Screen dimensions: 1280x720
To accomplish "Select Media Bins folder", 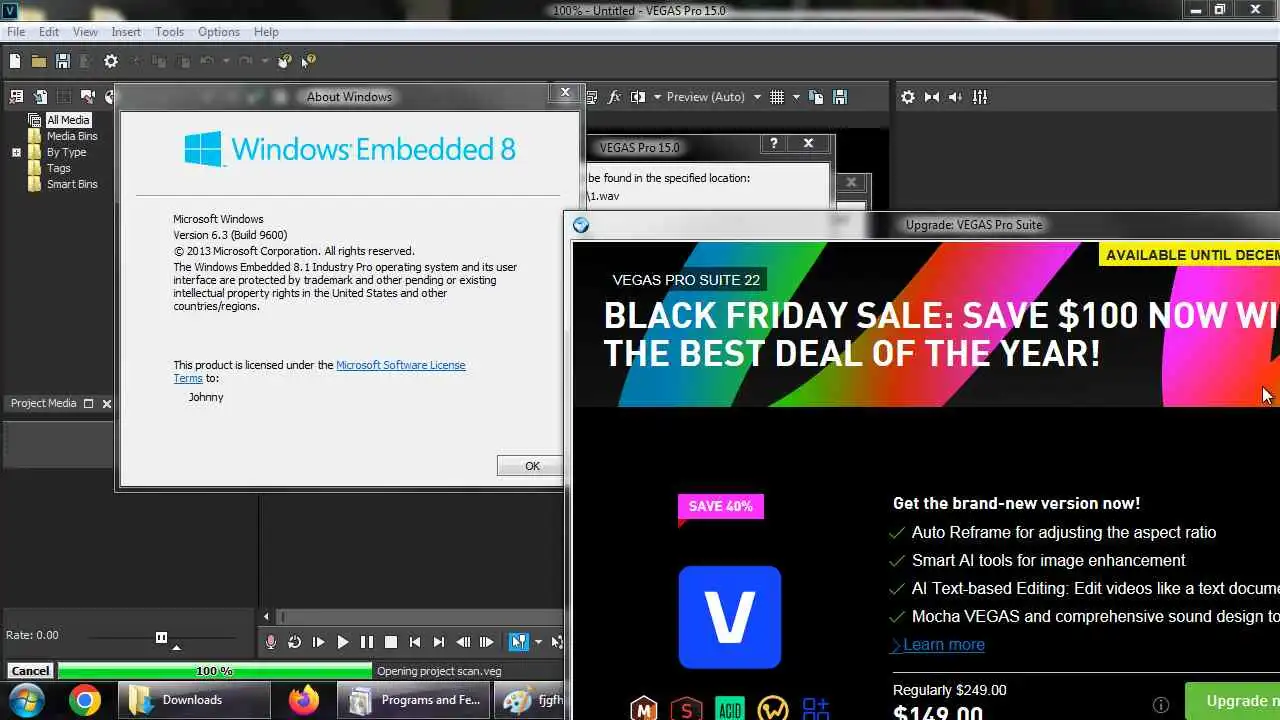I will [72, 136].
